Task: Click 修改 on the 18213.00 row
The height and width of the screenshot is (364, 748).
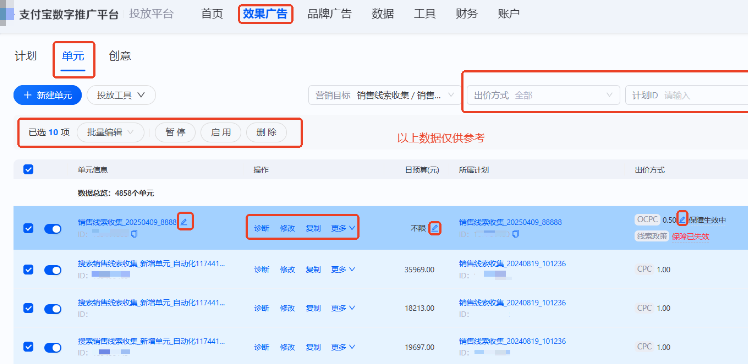Action: [287, 309]
